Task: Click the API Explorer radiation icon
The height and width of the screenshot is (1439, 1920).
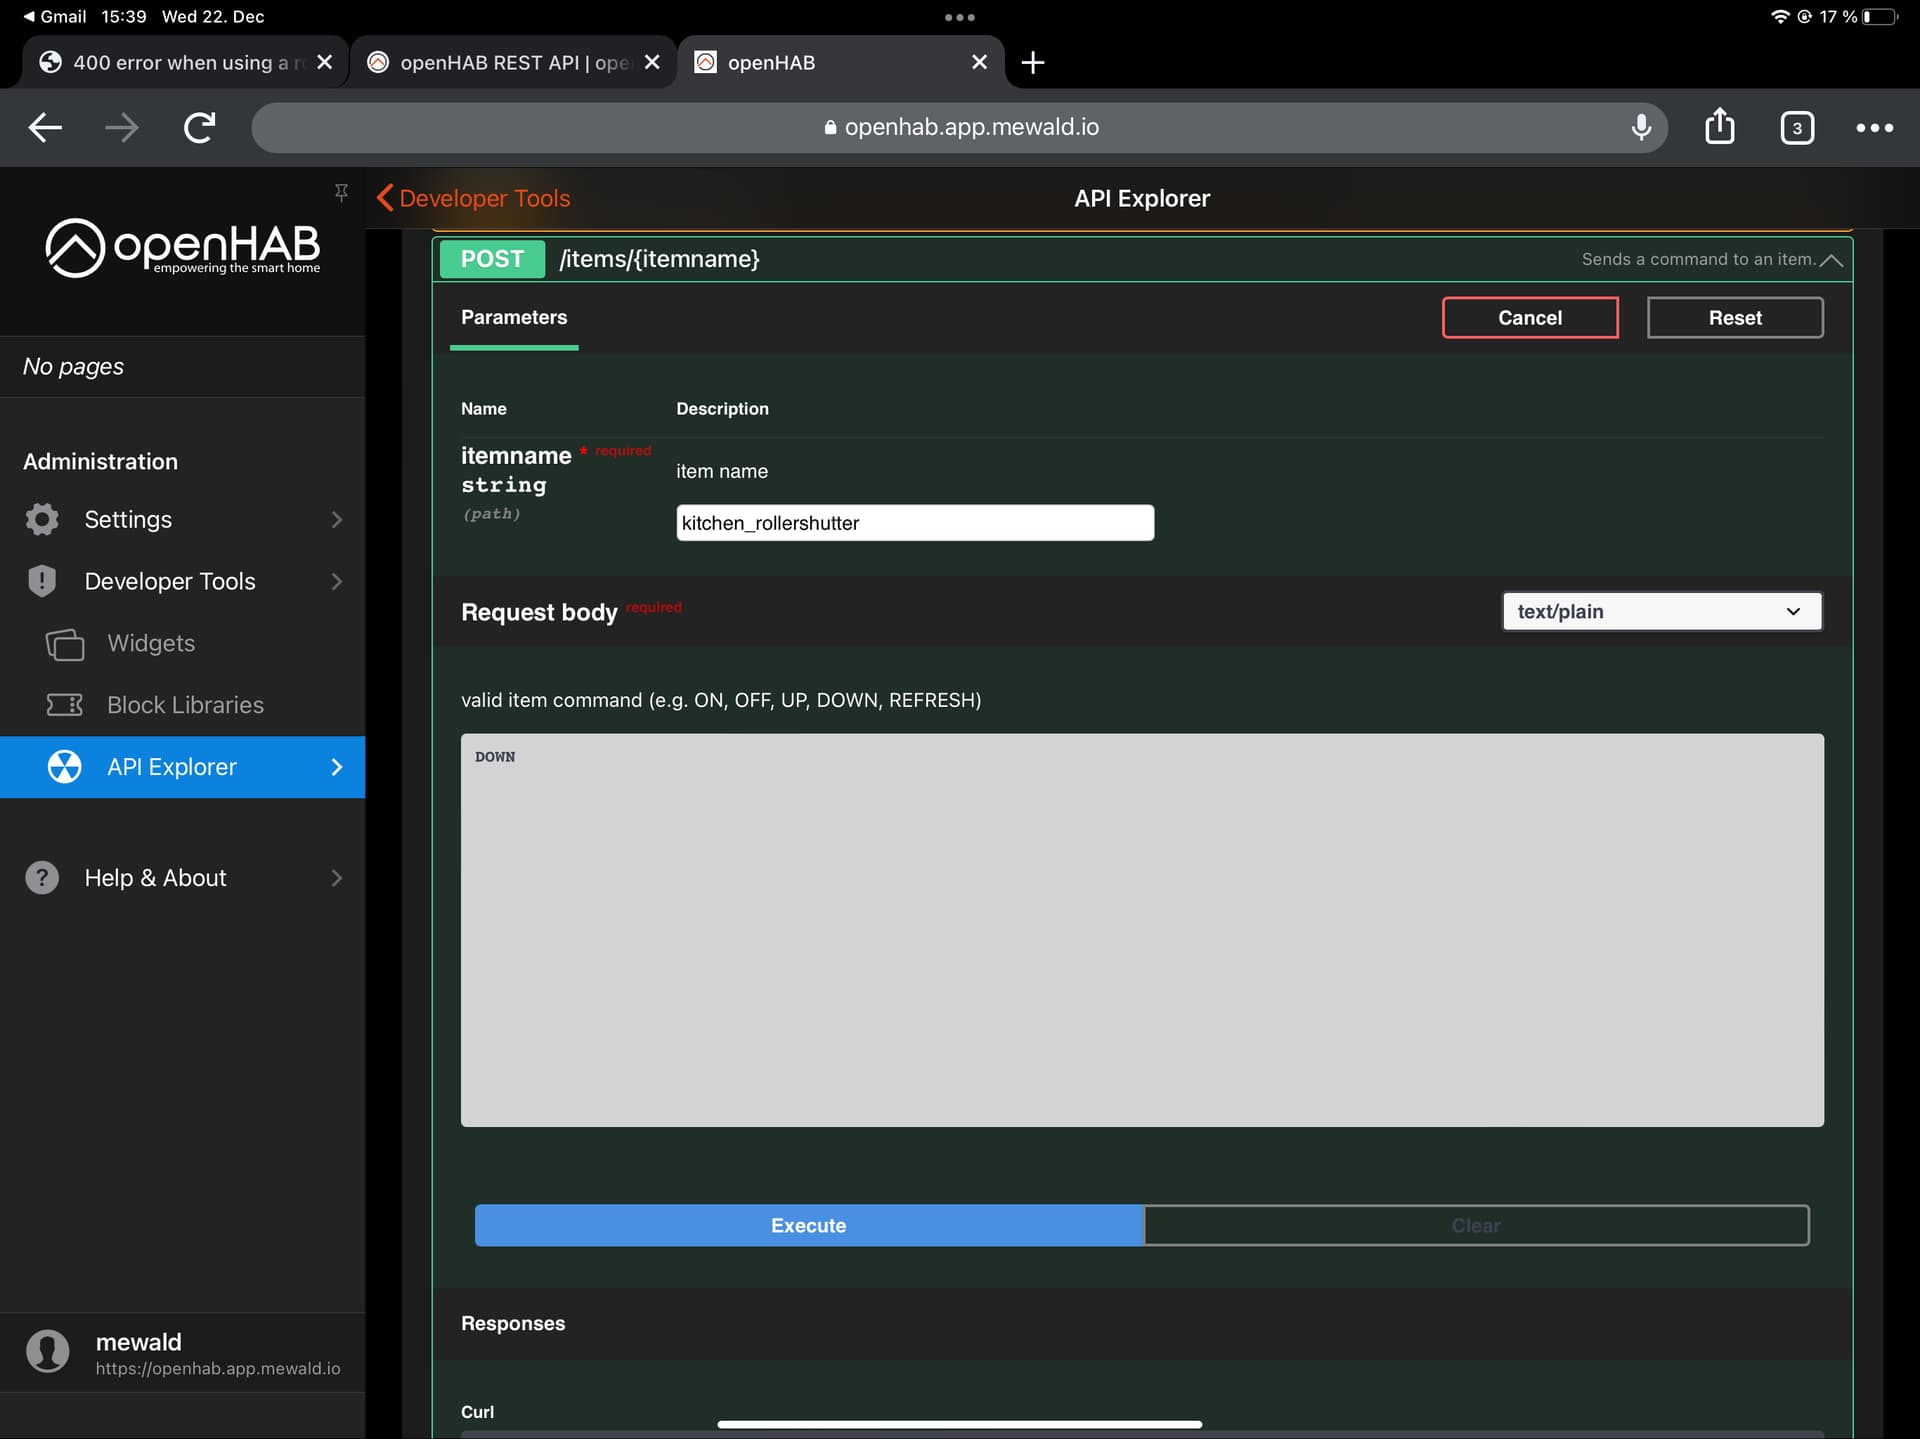Action: pyautogui.click(x=65, y=767)
